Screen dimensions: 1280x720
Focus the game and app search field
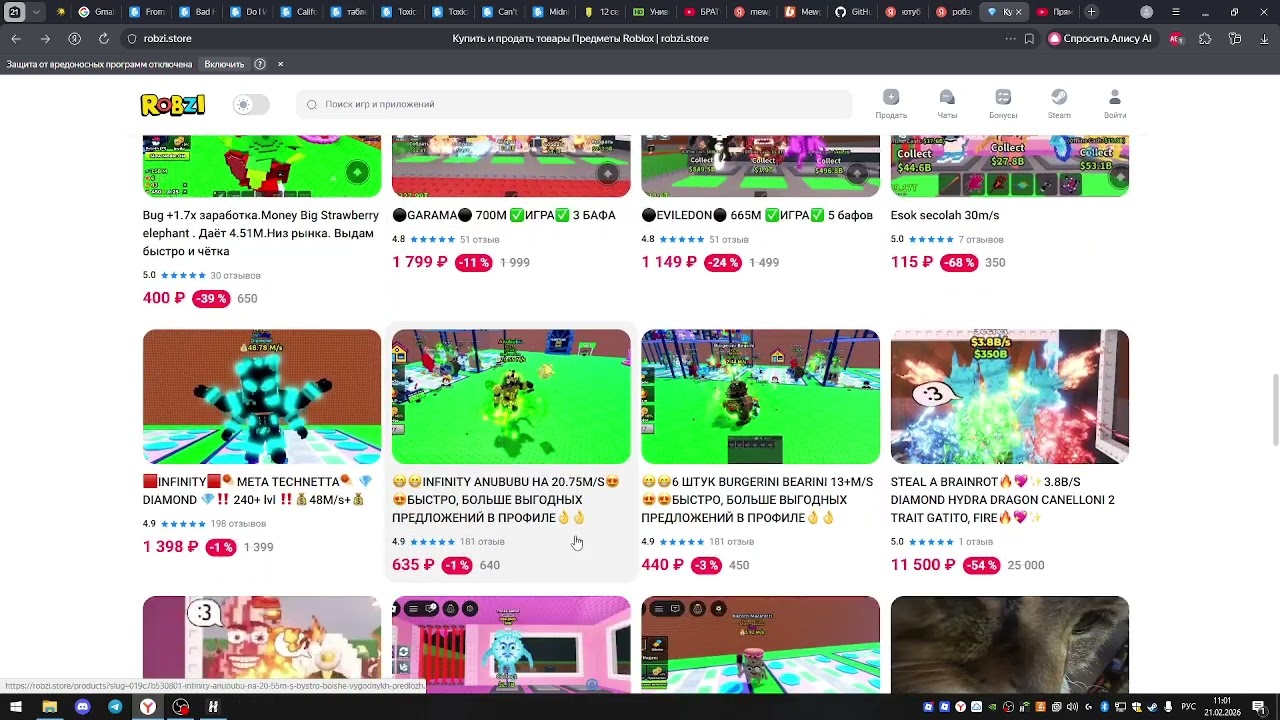click(574, 104)
